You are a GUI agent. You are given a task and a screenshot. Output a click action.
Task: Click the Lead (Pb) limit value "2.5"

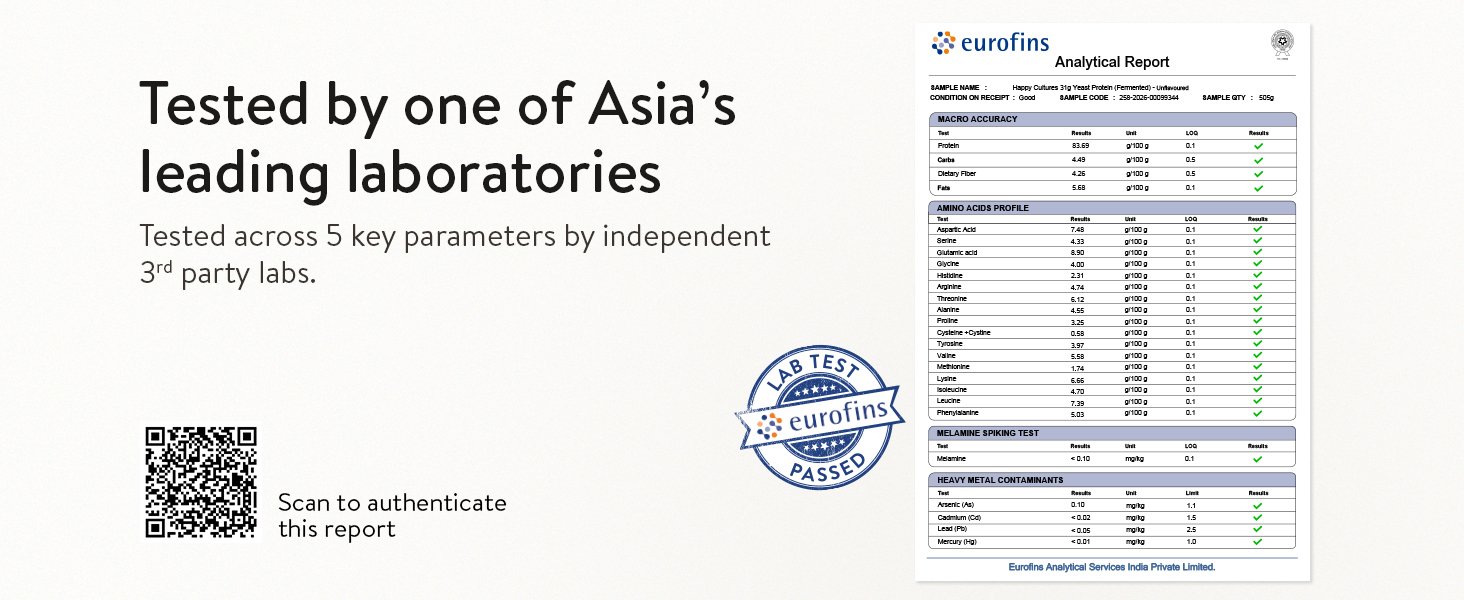pyautogui.click(x=1191, y=530)
